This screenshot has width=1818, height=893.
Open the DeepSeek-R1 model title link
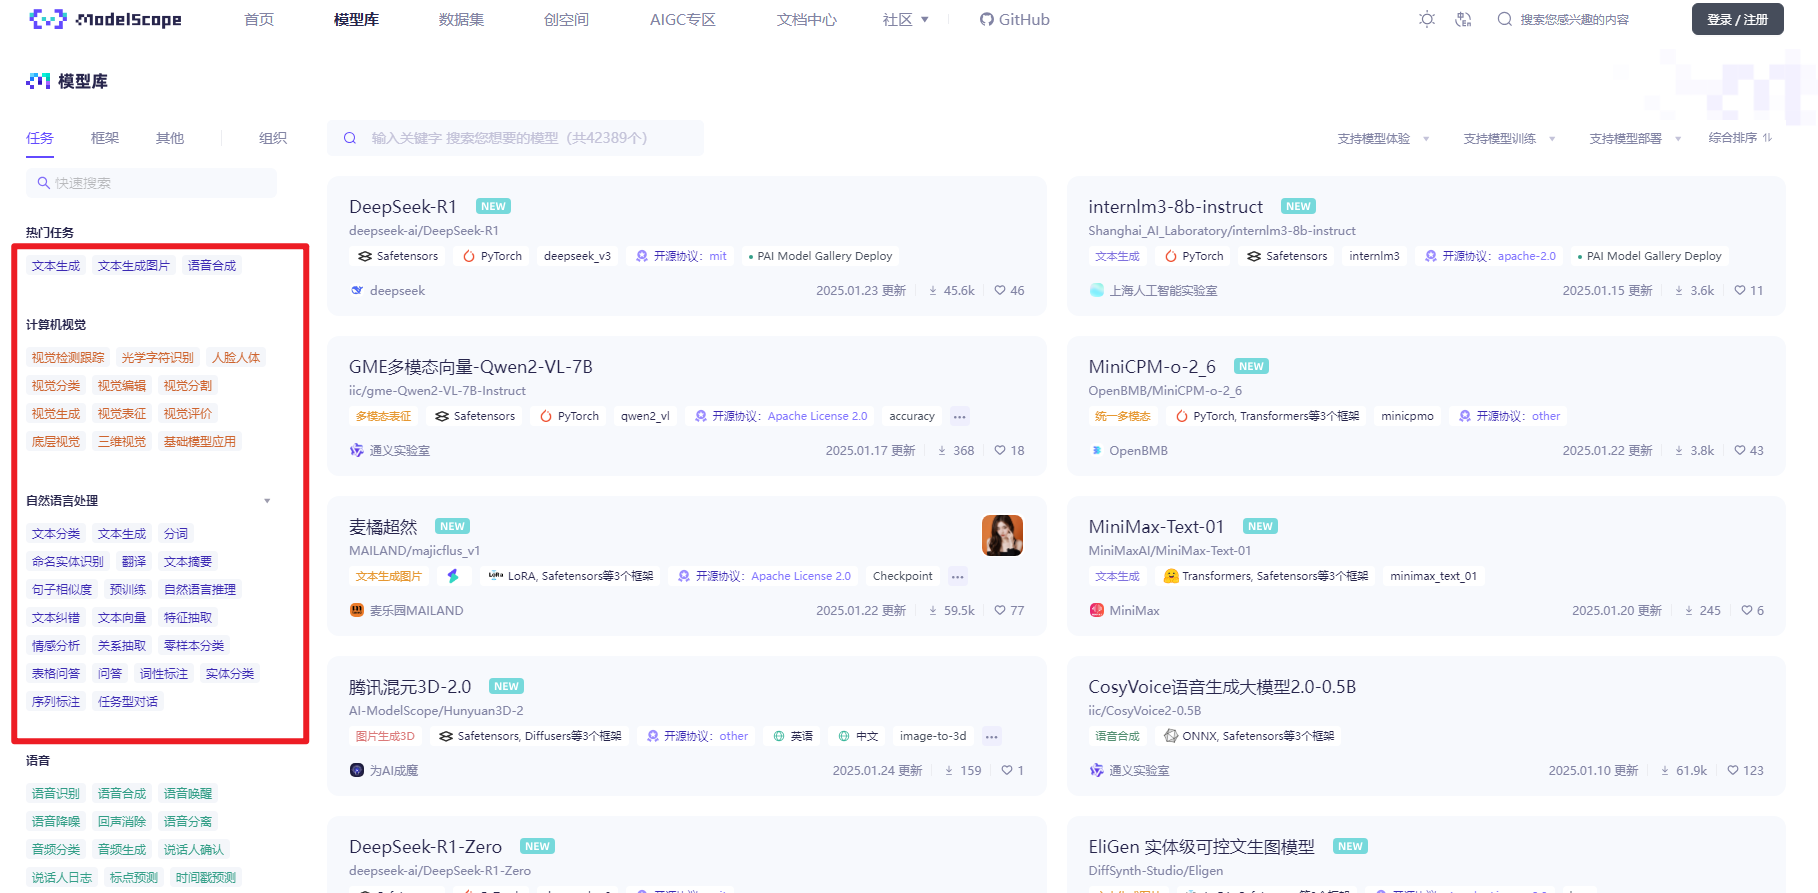(403, 207)
